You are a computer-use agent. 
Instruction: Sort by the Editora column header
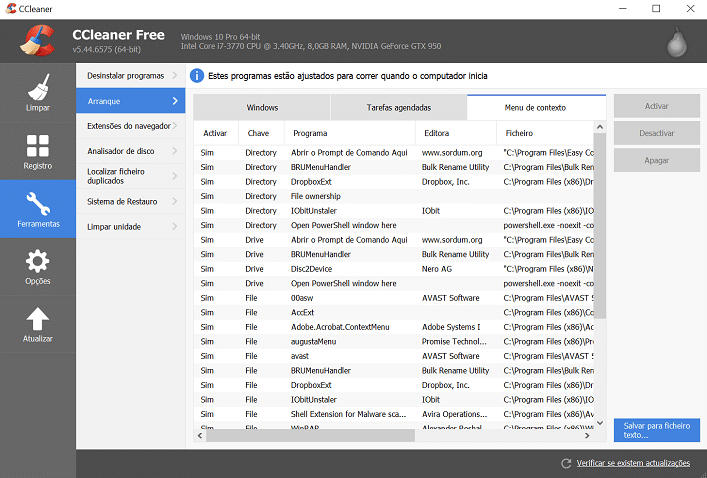(455, 133)
